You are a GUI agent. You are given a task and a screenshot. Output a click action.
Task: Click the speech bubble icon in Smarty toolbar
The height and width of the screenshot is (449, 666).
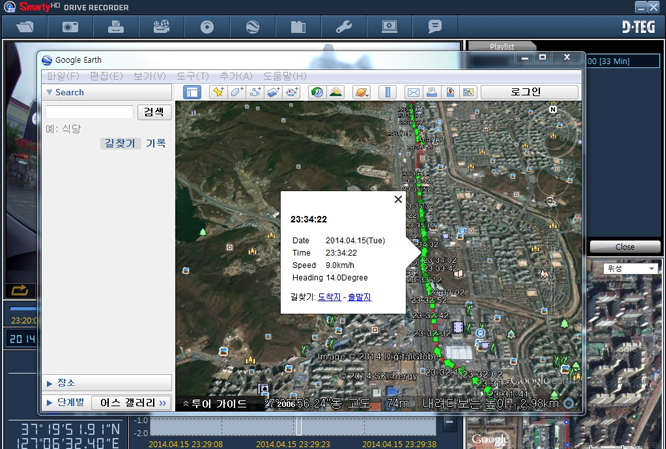435,27
